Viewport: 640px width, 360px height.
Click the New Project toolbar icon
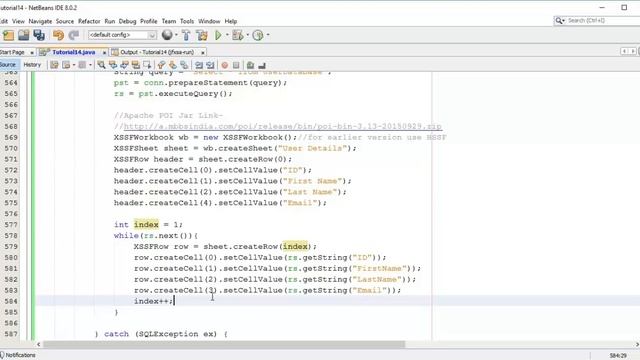pos(8,35)
